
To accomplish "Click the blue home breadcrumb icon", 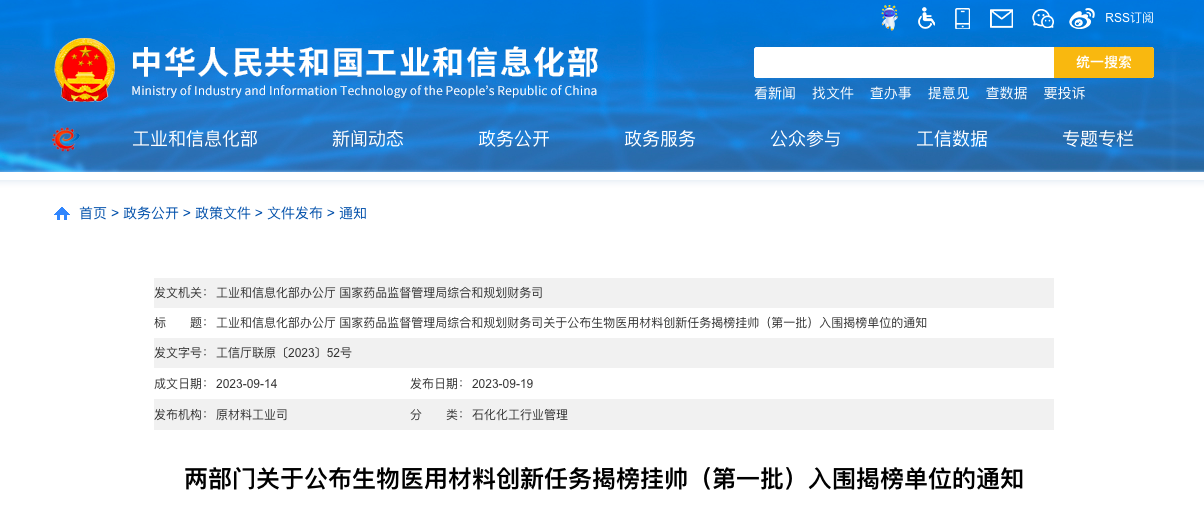I will click(62, 213).
